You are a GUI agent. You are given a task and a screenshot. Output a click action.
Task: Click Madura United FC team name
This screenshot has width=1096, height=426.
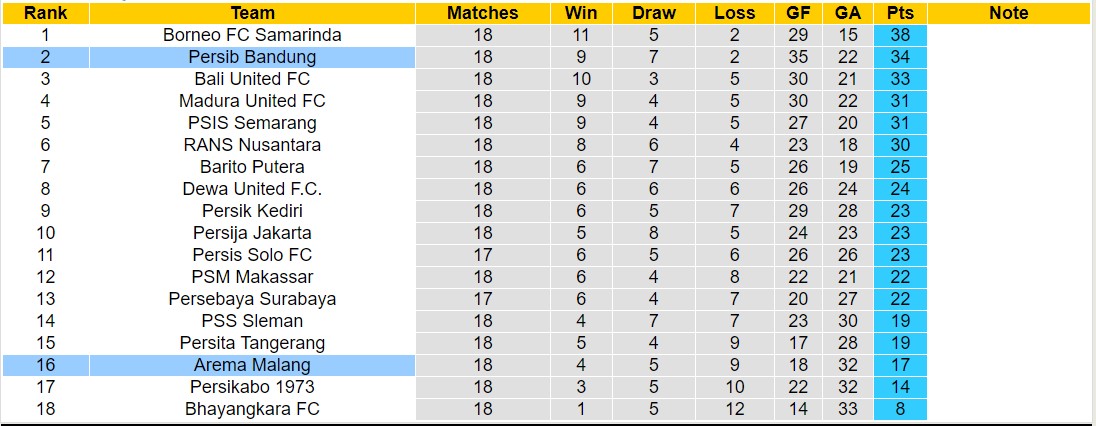coord(252,101)
